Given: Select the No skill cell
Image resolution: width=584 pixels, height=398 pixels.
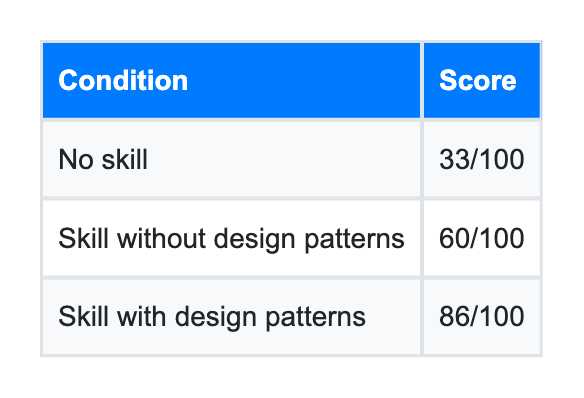Looking at the screenshot, I should 231,159.
